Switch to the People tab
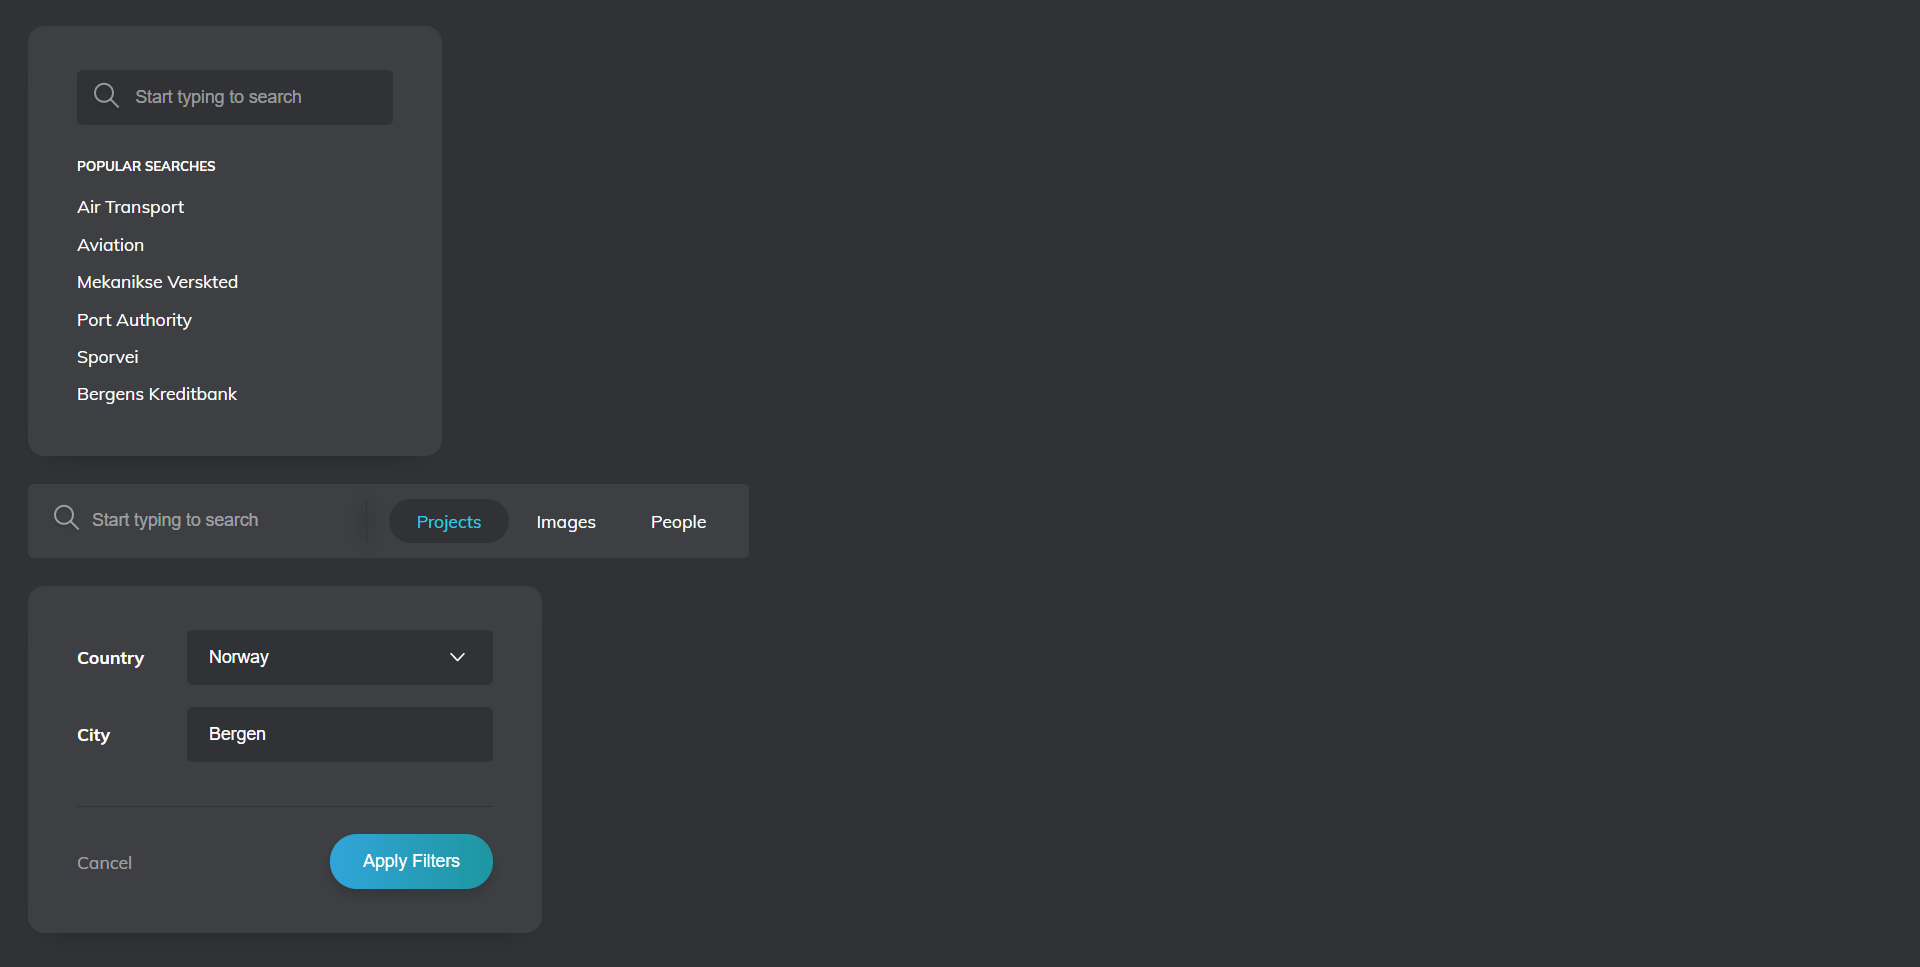Image resolution: width=1920 pixels, height=967 pixels. click(x=678, y=522)
